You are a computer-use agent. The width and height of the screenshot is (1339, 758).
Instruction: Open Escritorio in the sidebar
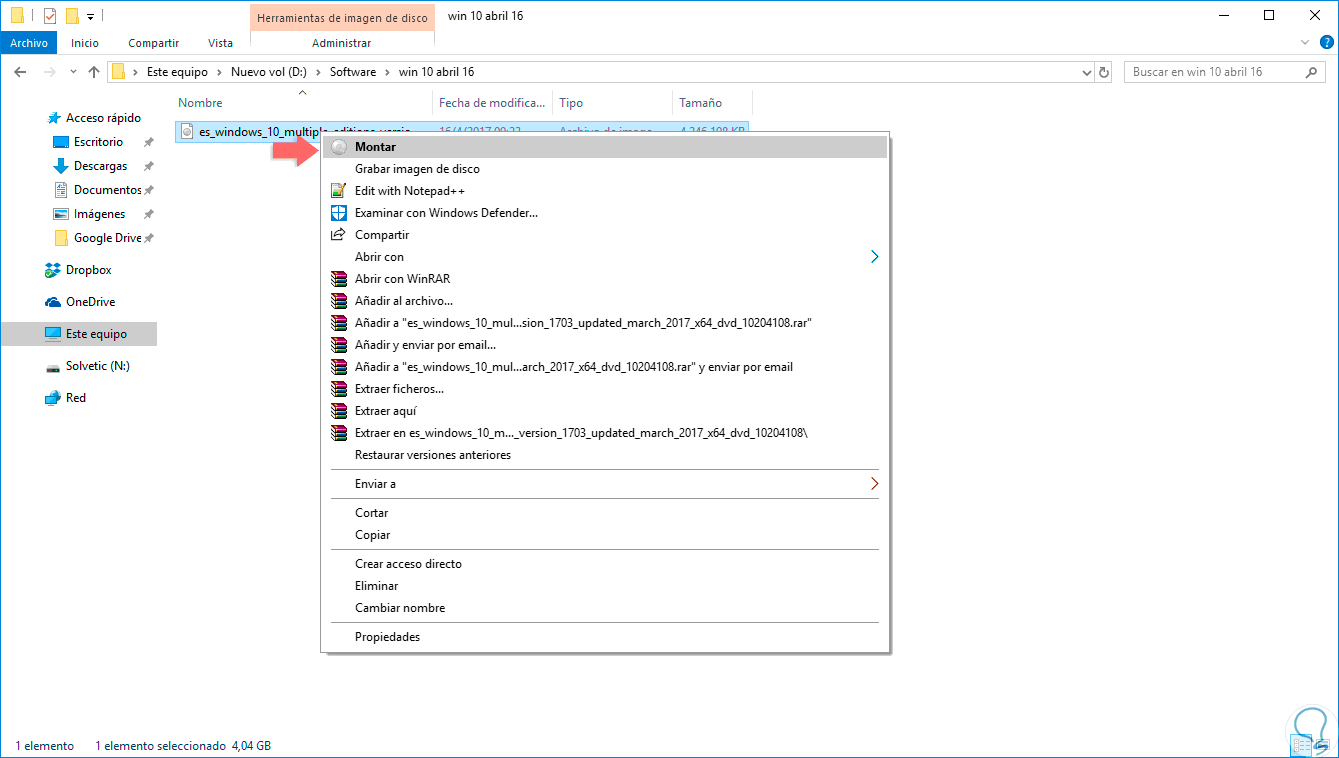click(x=98, y=142)
